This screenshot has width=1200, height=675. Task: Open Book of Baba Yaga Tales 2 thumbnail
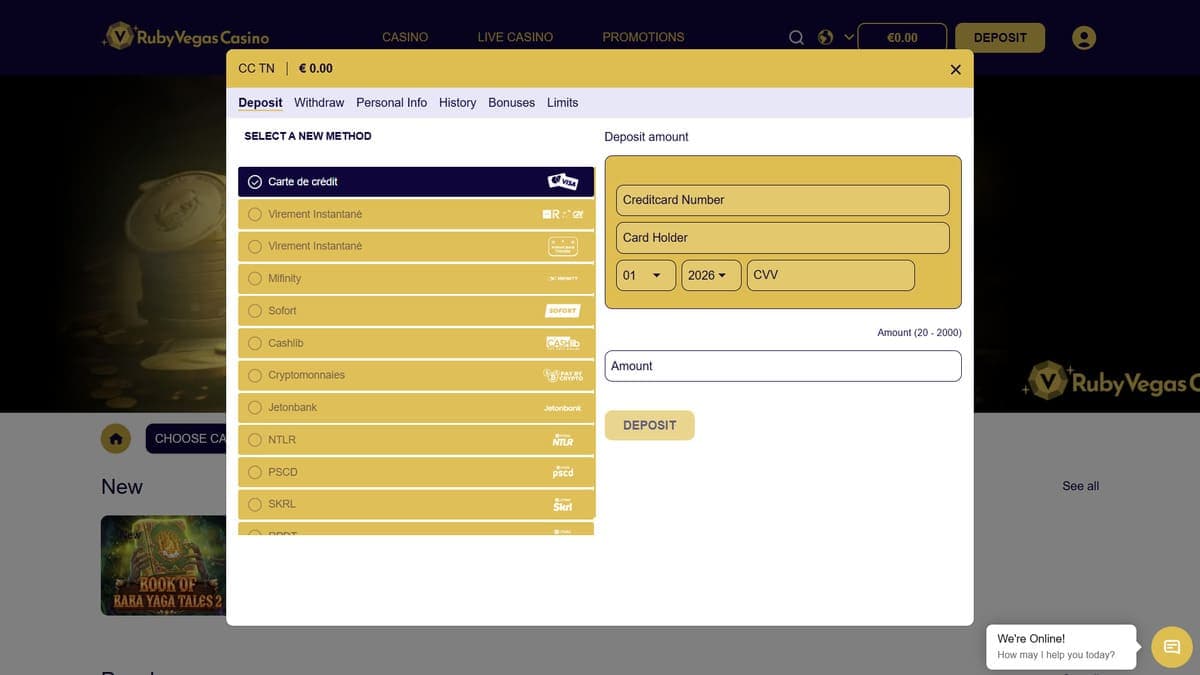point(164,565)
